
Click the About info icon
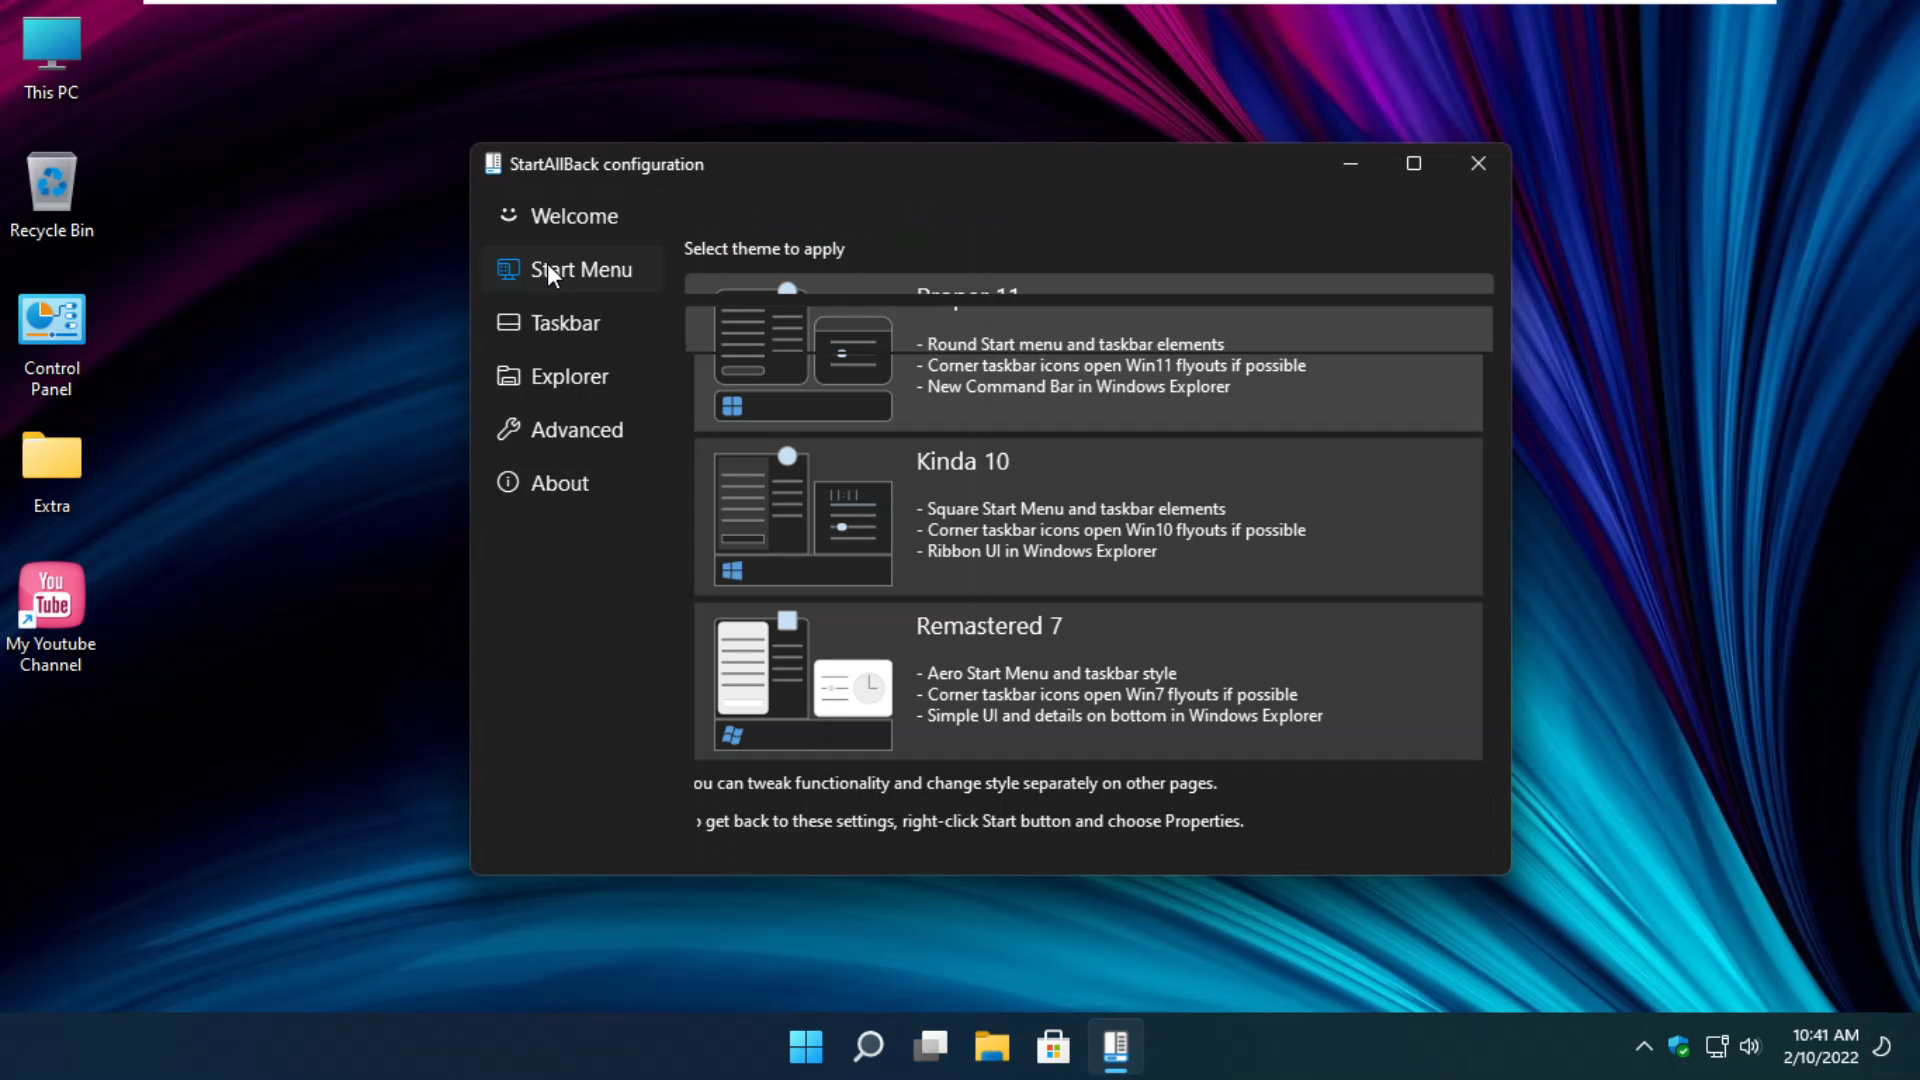click(508, 482)
